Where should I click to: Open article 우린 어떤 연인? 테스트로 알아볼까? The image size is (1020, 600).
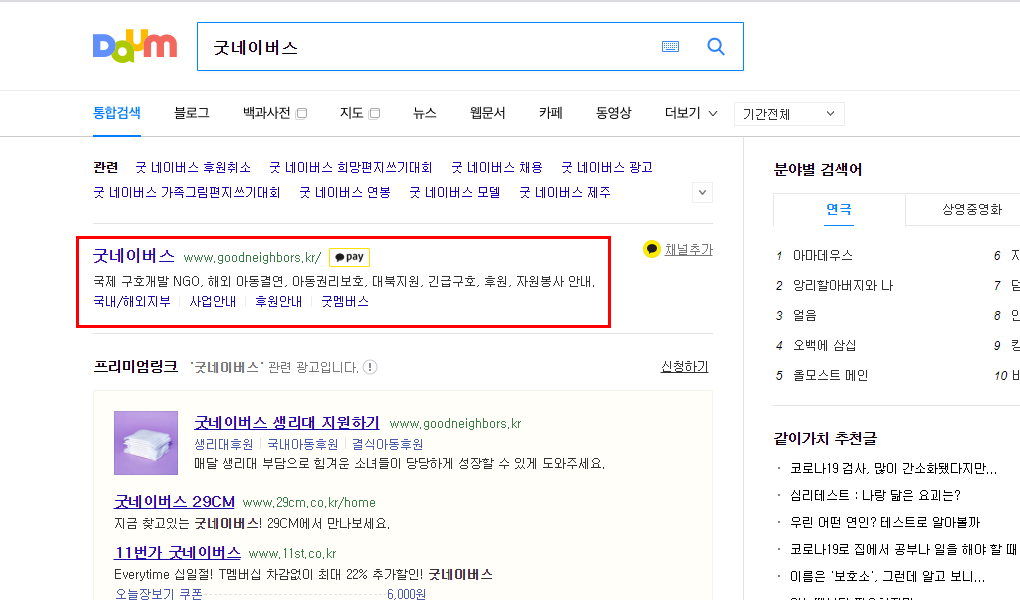[885, 523]
